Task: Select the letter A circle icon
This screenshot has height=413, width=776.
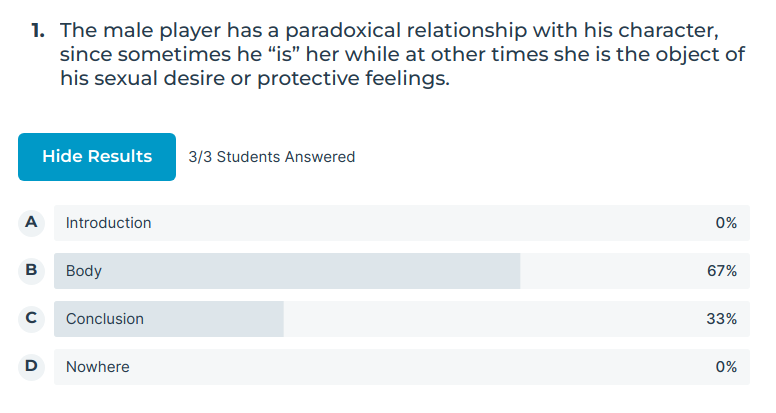Action: click(31, 223)
